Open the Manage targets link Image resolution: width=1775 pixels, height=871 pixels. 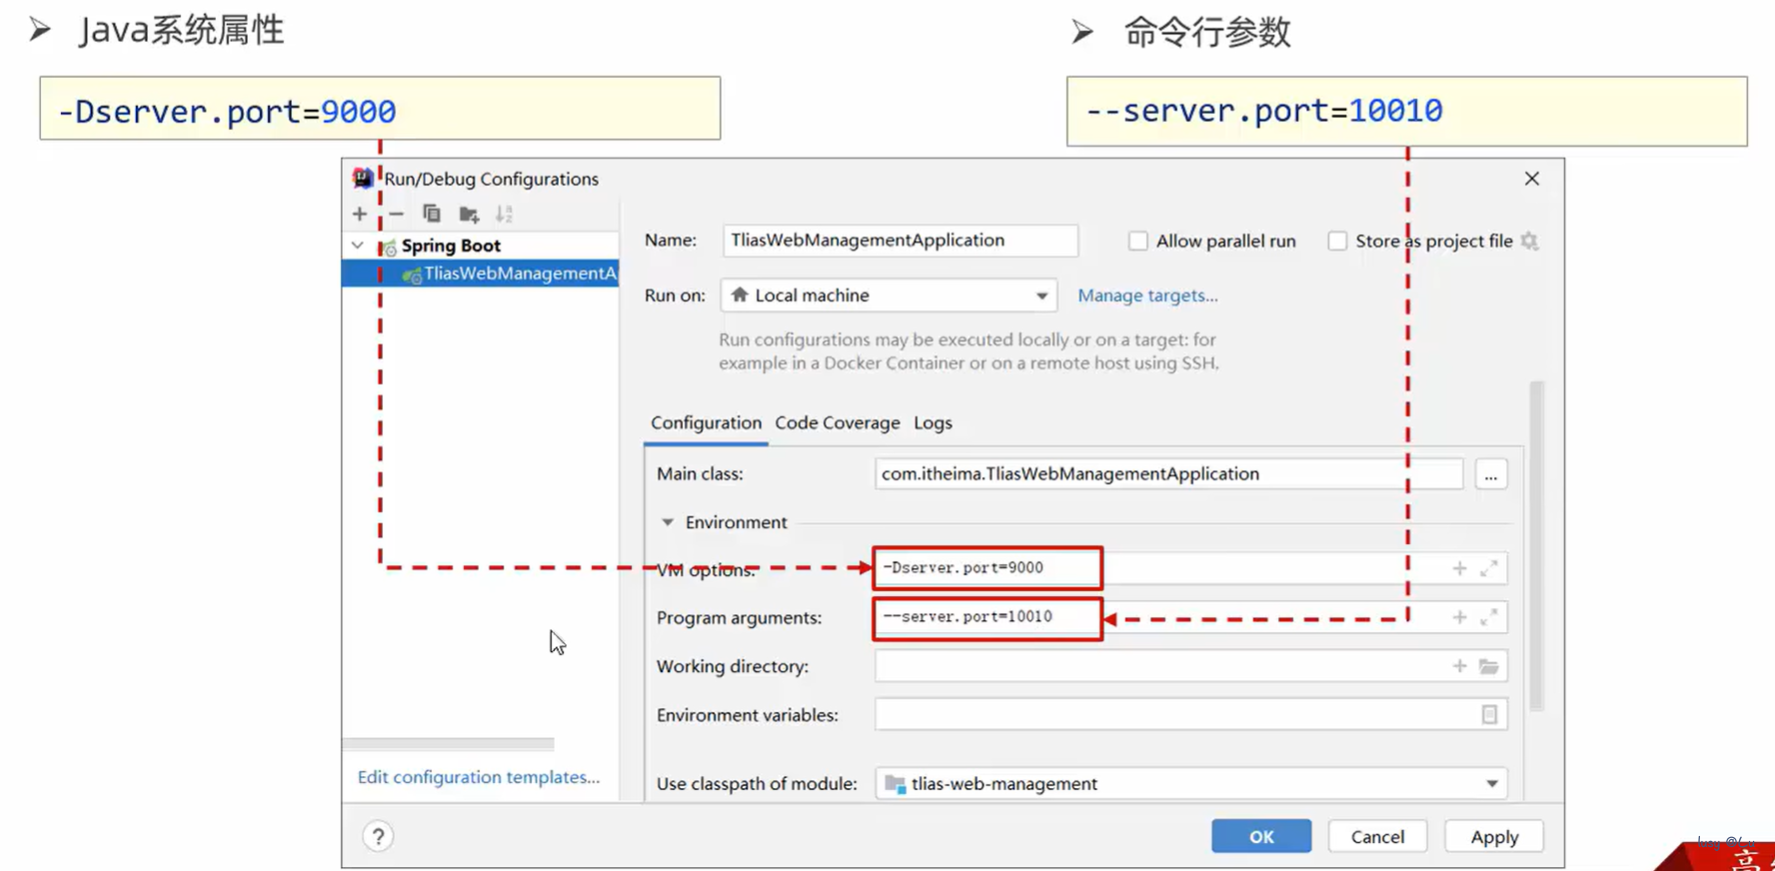tap(1147, 295)
